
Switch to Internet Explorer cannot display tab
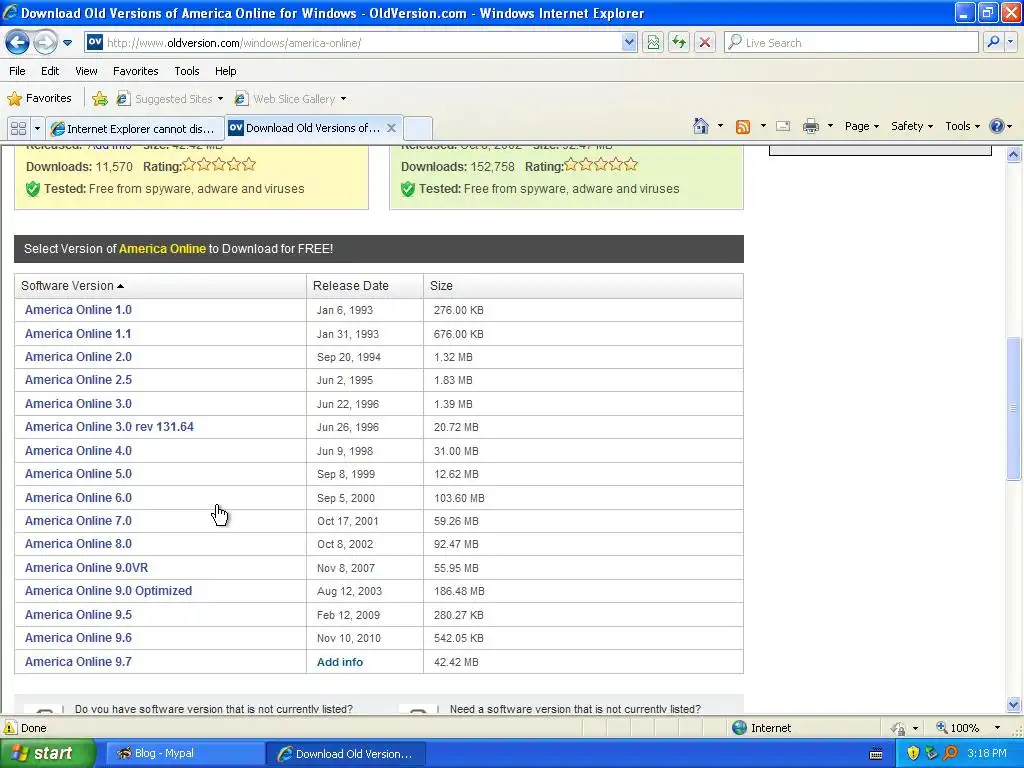point(136,128)
